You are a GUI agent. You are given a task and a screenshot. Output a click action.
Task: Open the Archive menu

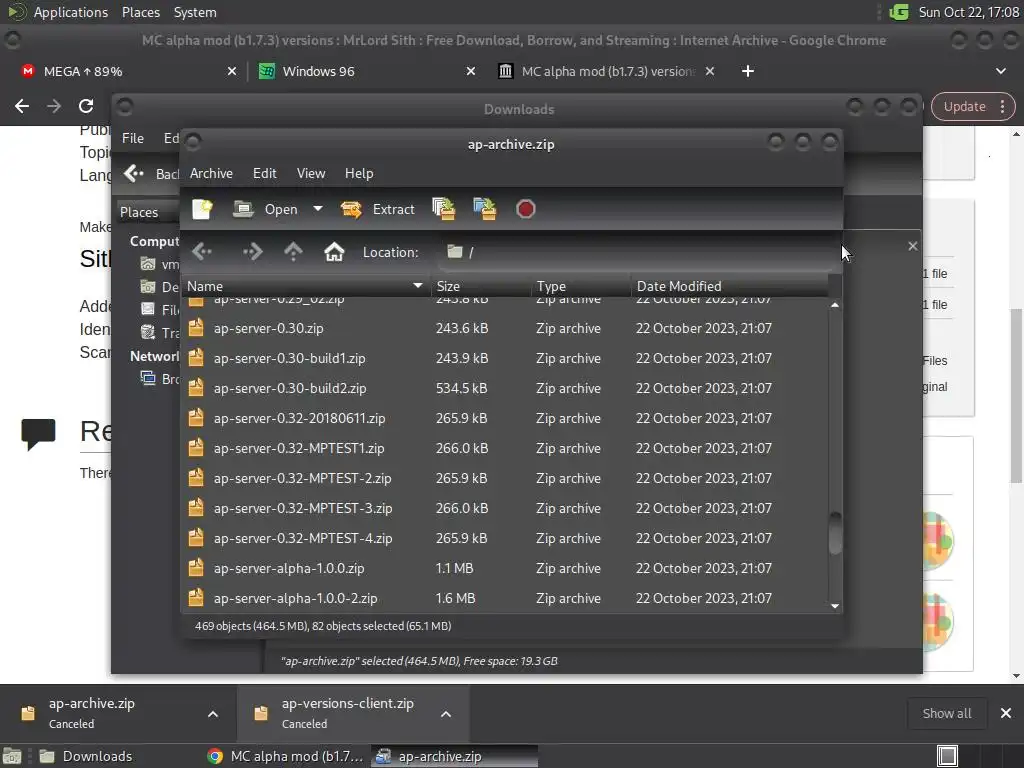click(211, 173)
